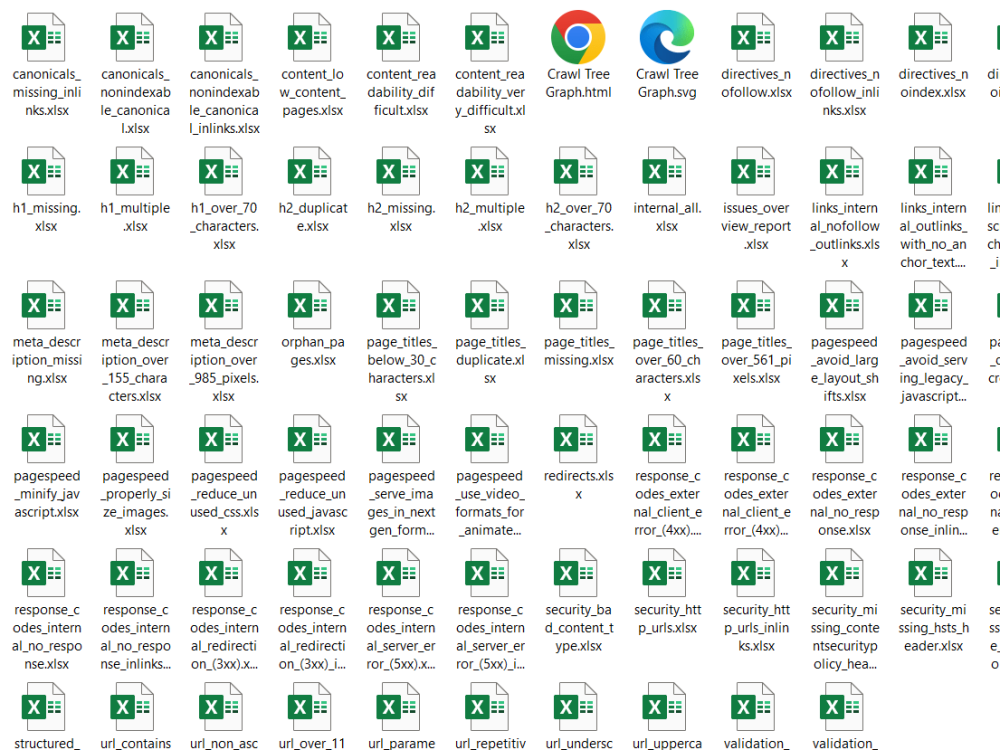Click response_codes_external_no_response_inlin... filename
The image size is (1000, 750).
pyautogui.click(x=933, y=503)
